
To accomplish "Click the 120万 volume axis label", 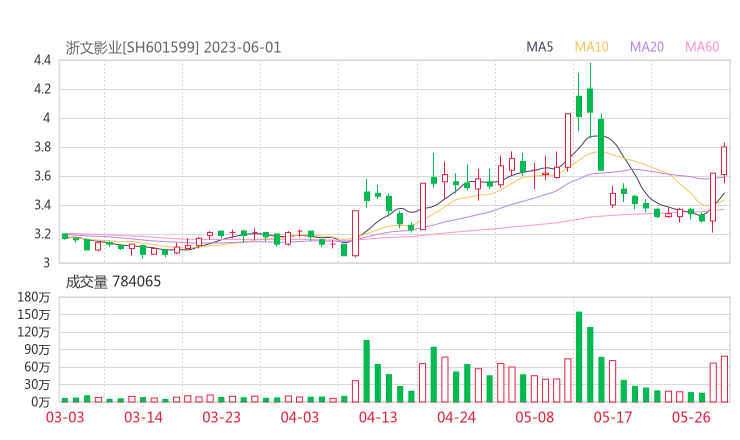I will click(x=34, y=332).
